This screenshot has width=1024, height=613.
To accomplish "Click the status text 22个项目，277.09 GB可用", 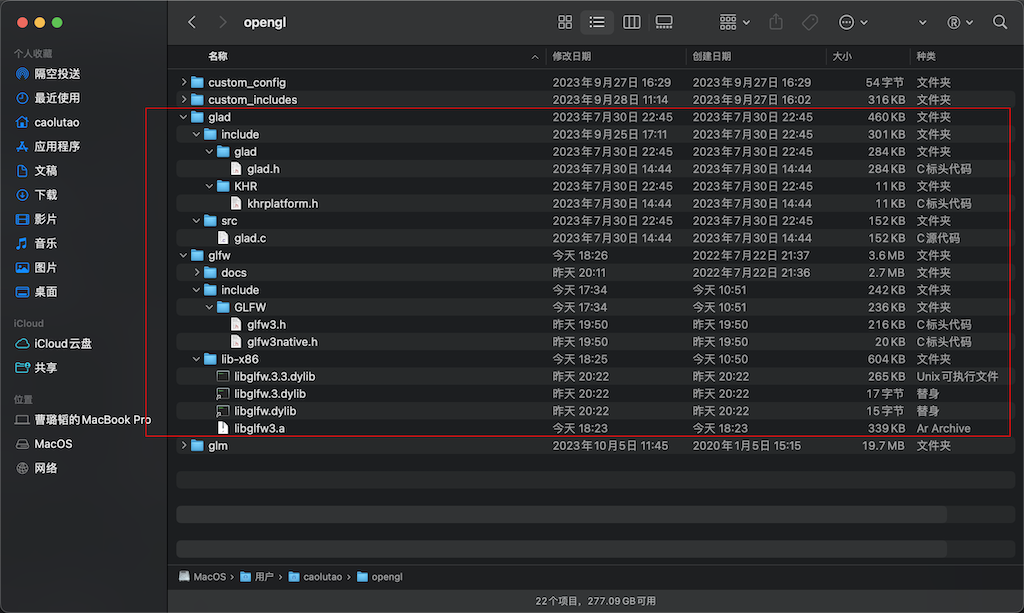I will [x=596, y=601].
